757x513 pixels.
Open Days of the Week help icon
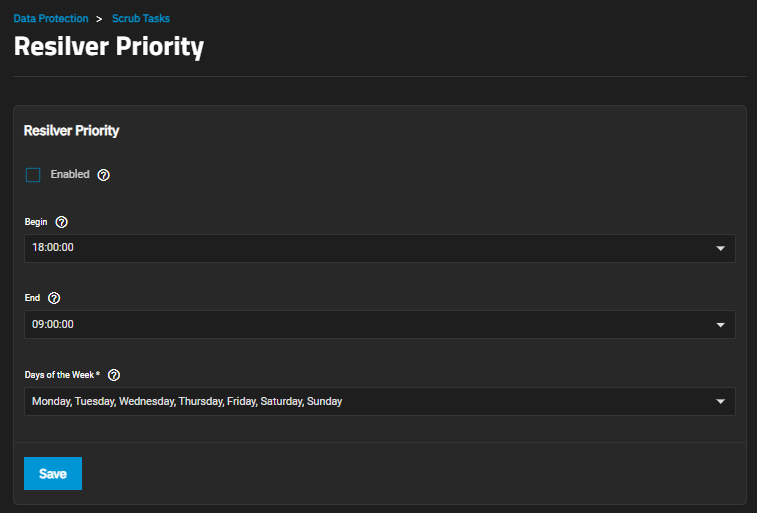114,375
